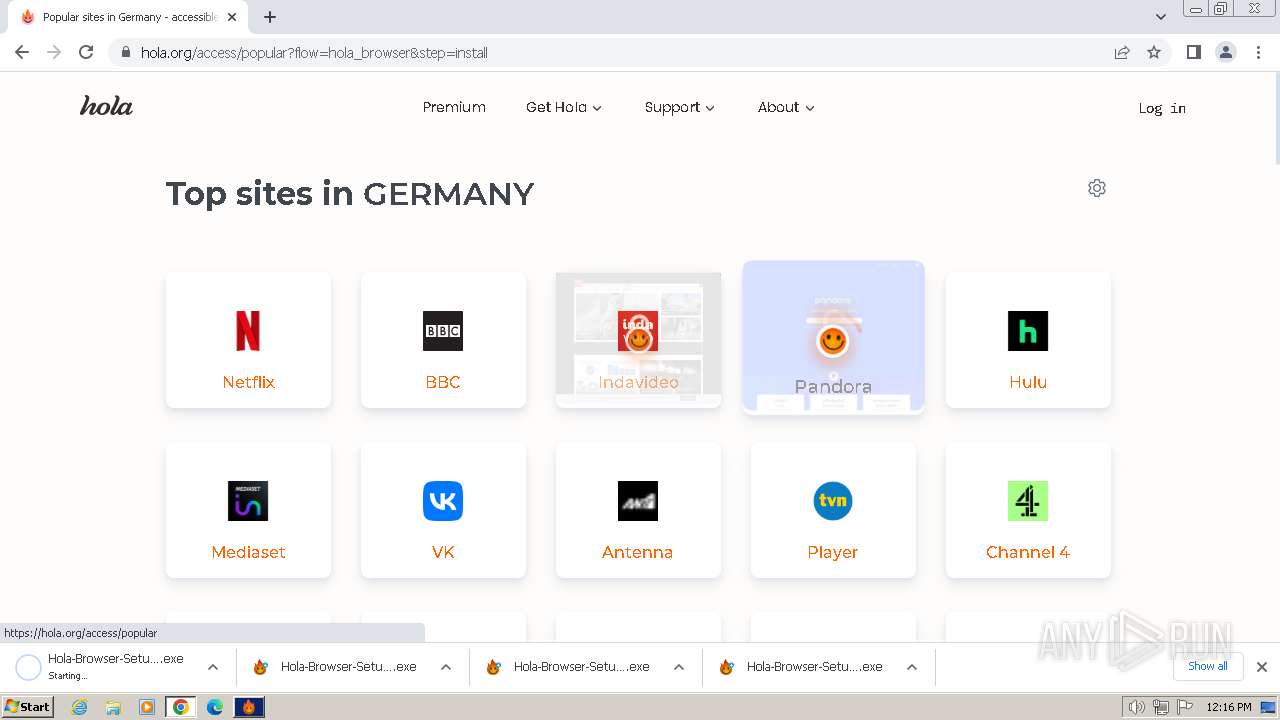Open options arrow for second Hola-Browser-Setup download

(x=446, y=667)
